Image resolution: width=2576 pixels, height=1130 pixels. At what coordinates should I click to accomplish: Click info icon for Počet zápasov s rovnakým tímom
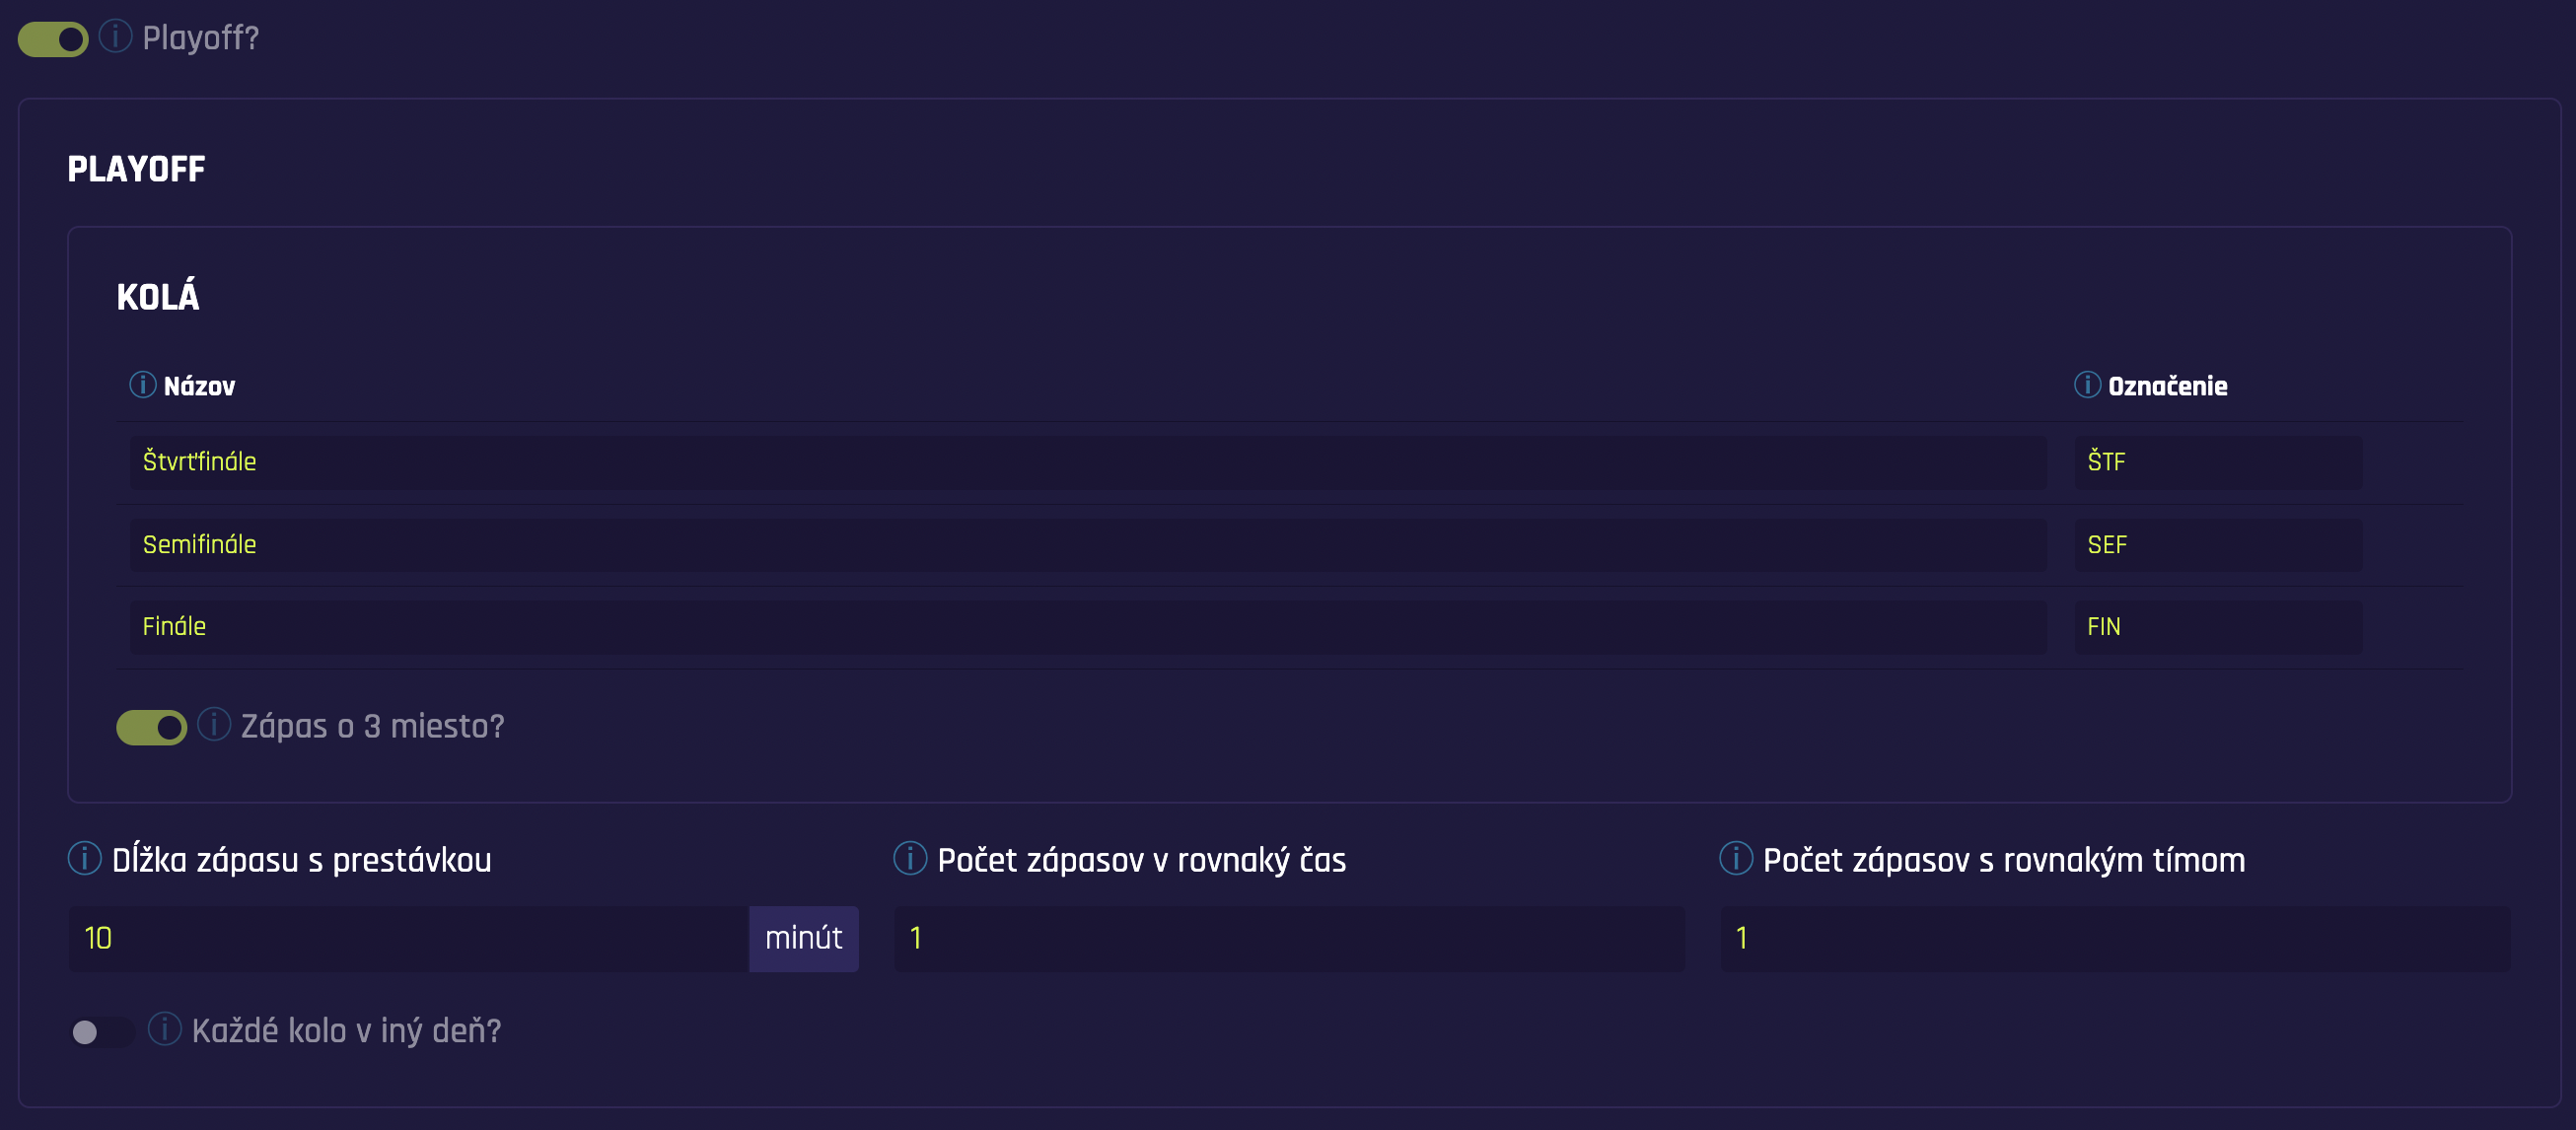pos(1735,859)
